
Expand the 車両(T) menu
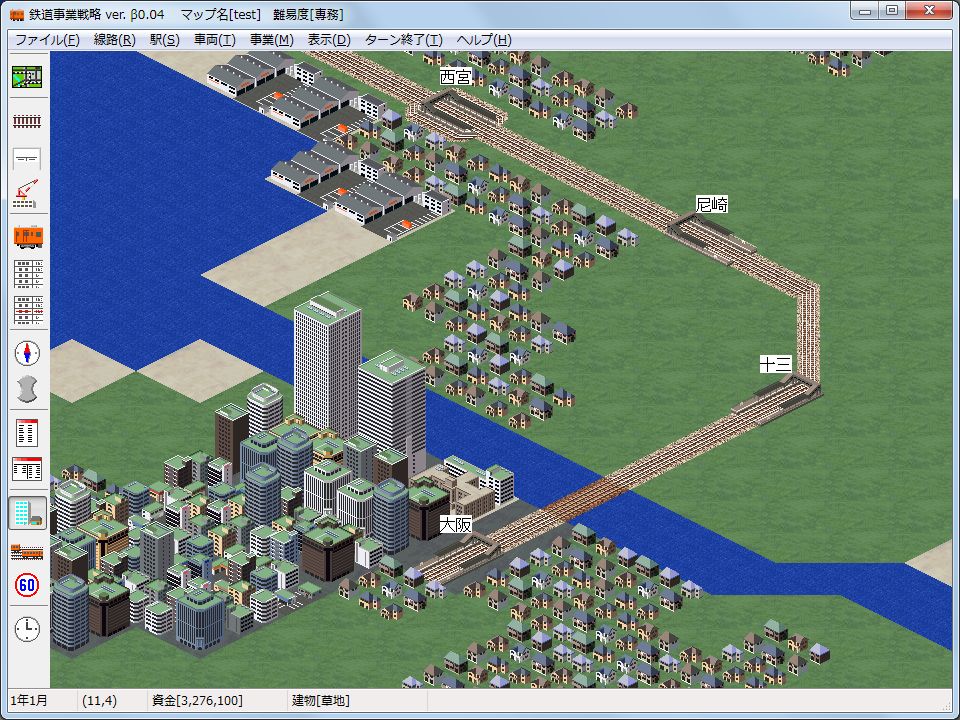(214, 40)
